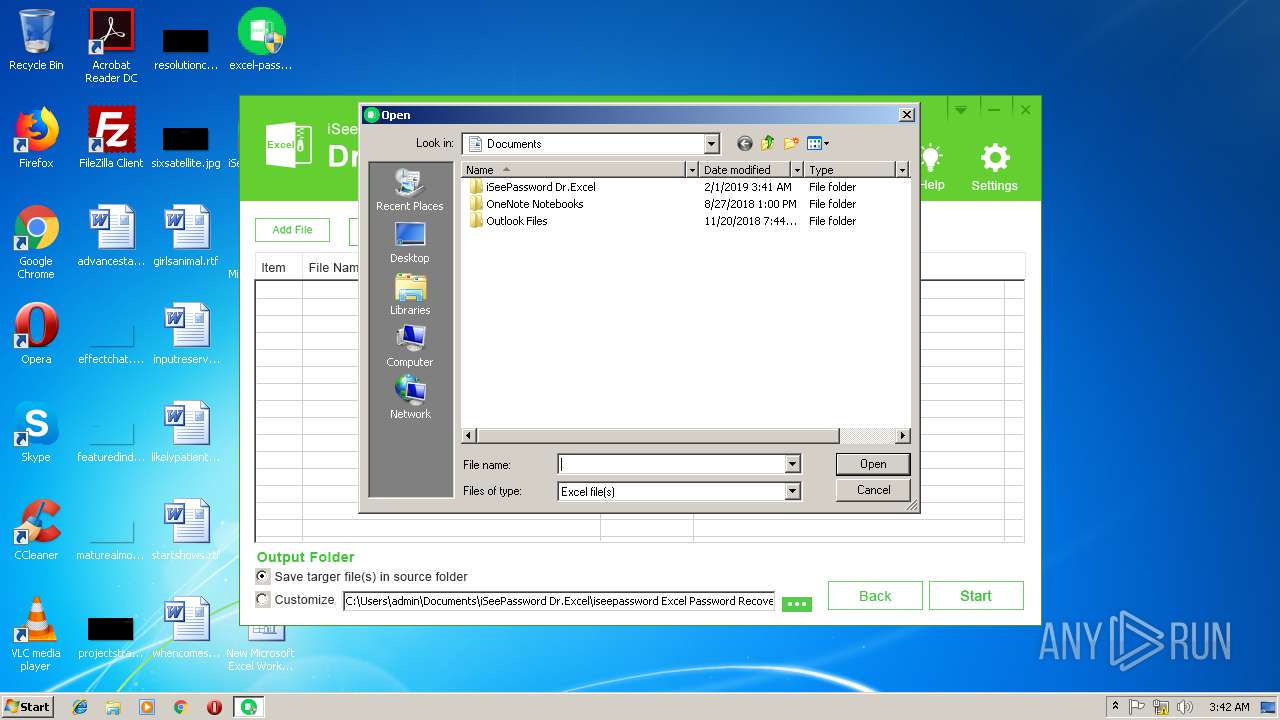This screenshot has width=1280, height=720.
Task: Open the Windows Start menu
Action: (27, 707)
